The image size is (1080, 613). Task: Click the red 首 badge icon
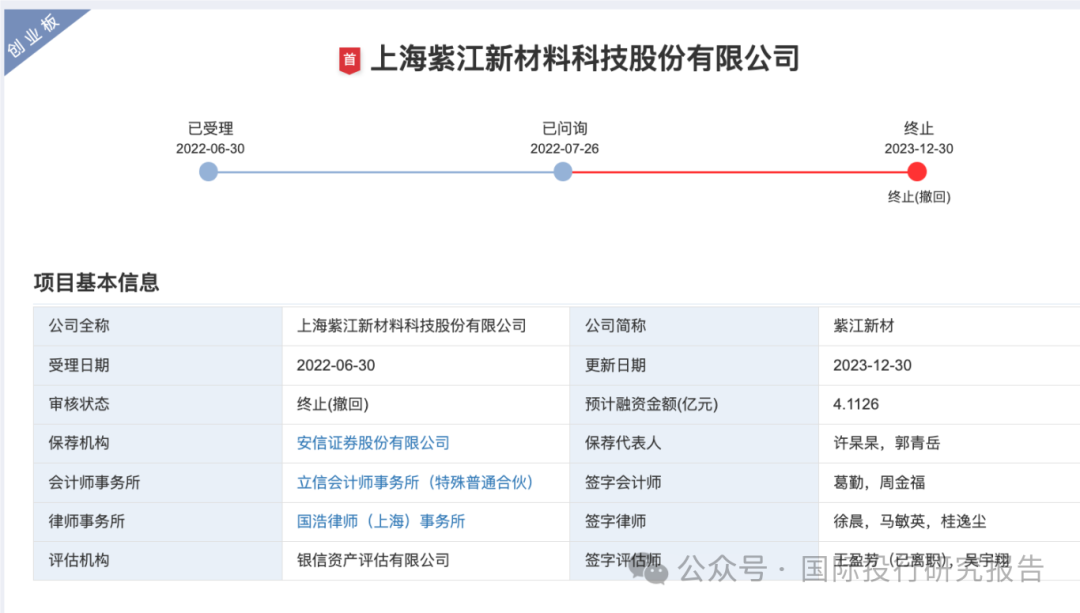[x=349, y=60]
